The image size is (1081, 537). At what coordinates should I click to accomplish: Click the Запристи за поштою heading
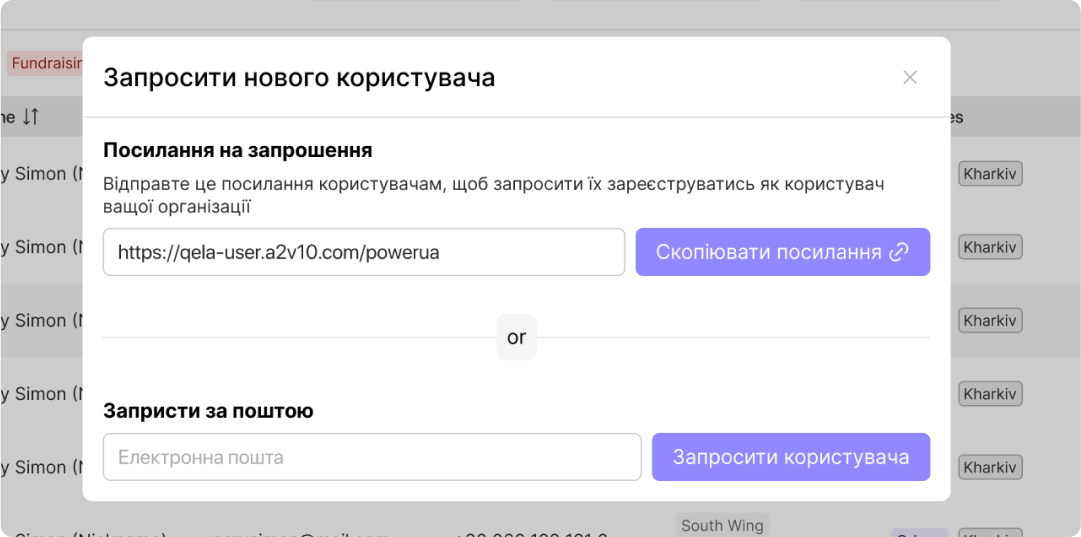[x=208, y=411]
